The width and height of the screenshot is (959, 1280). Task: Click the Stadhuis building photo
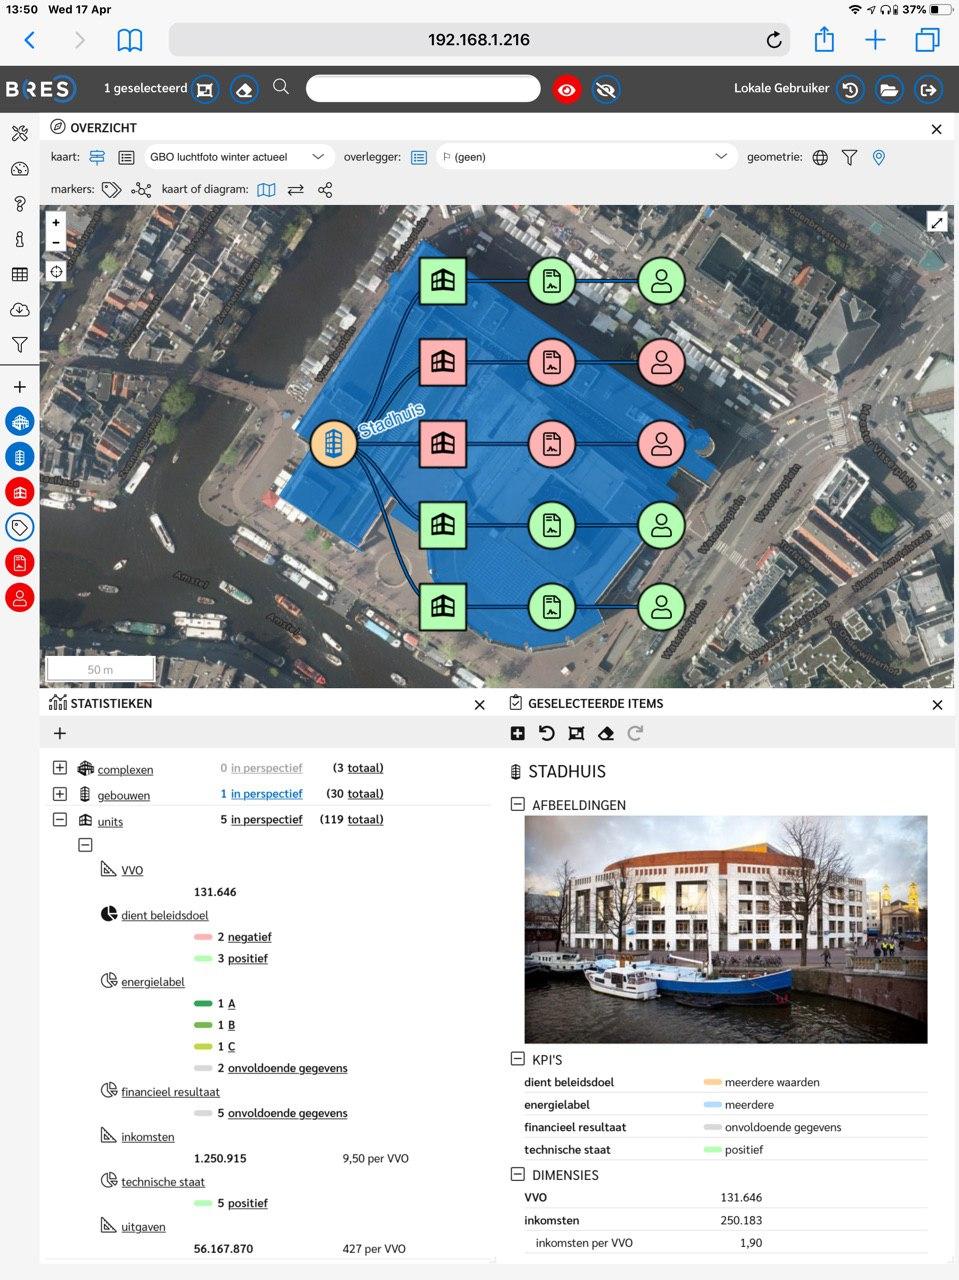[x=725, y=929]
